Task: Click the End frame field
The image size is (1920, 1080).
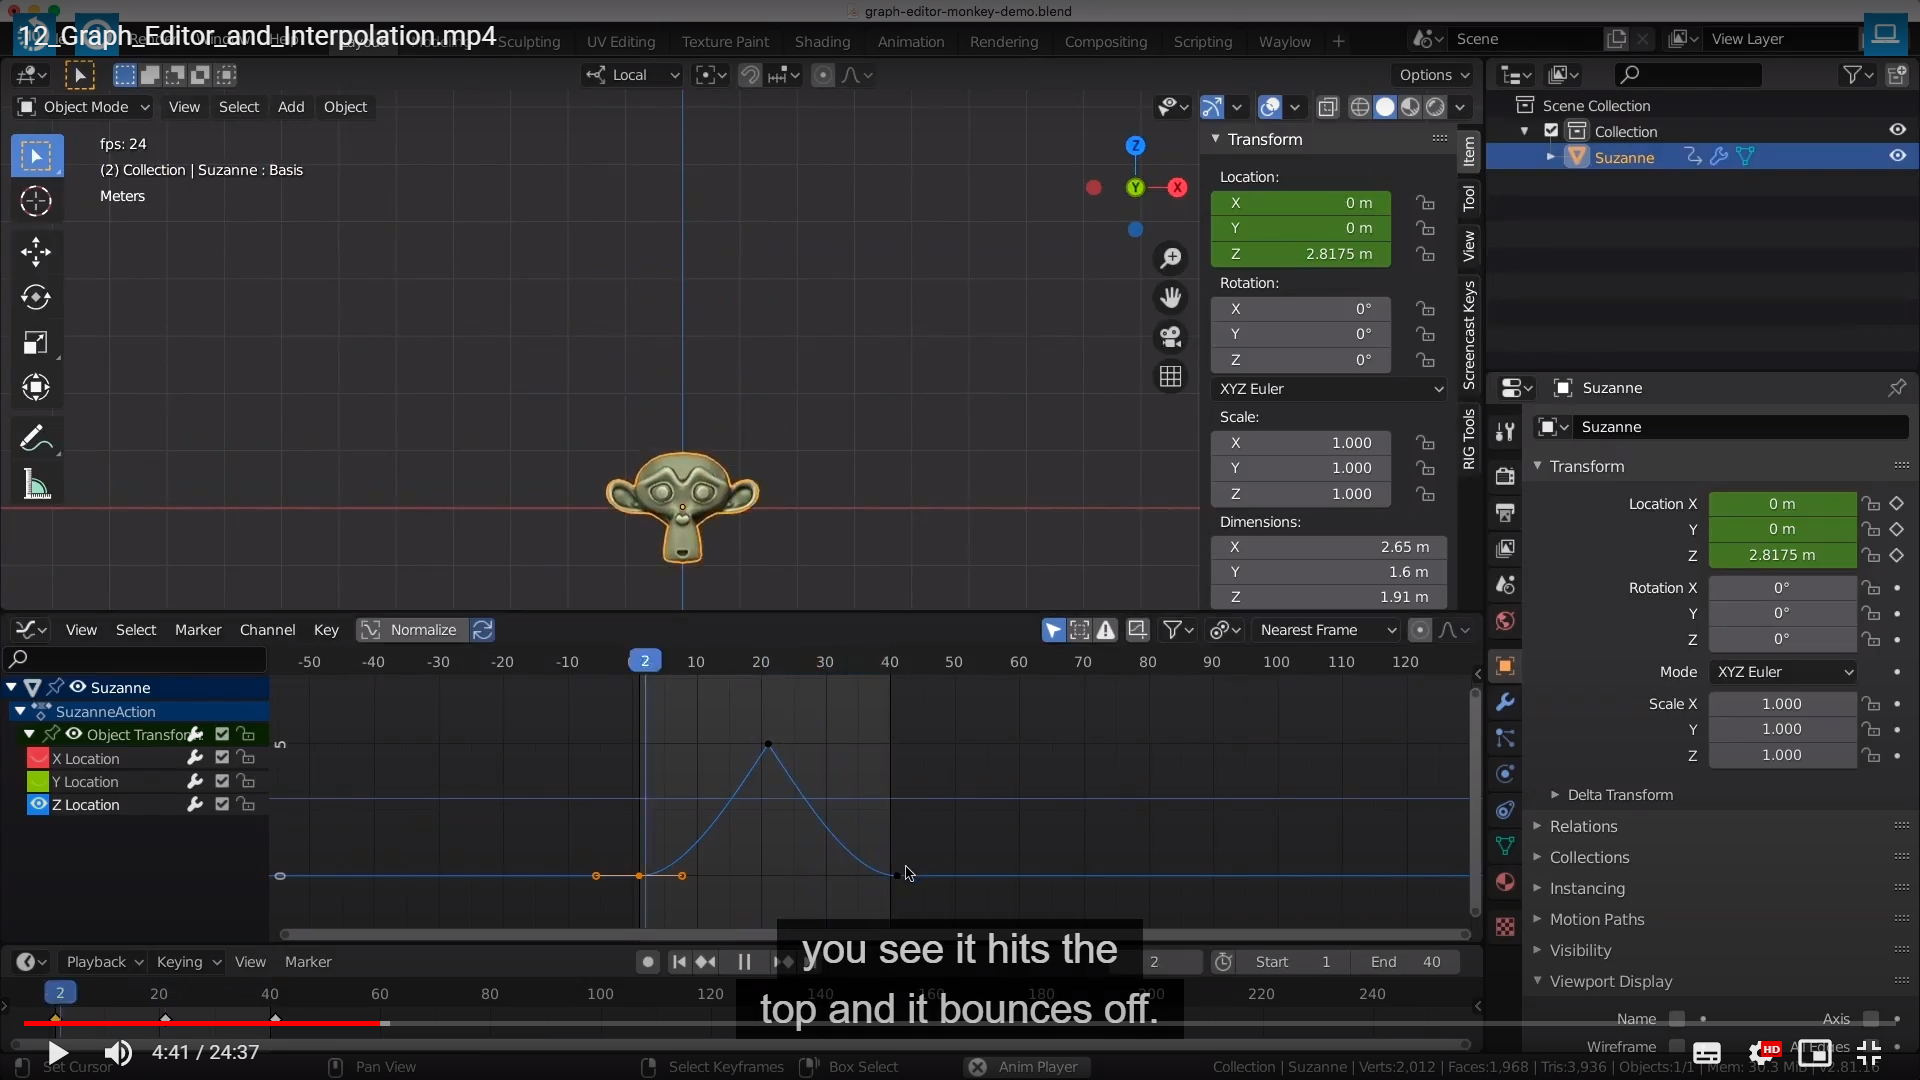Action: (x=1405, y=962)
